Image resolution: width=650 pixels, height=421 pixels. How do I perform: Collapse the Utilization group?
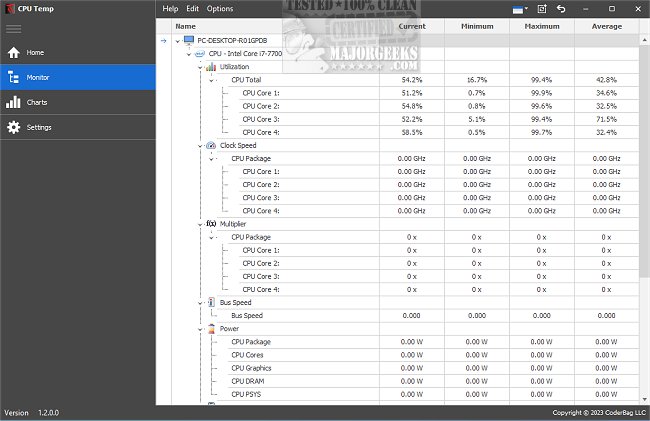[200, 67]
